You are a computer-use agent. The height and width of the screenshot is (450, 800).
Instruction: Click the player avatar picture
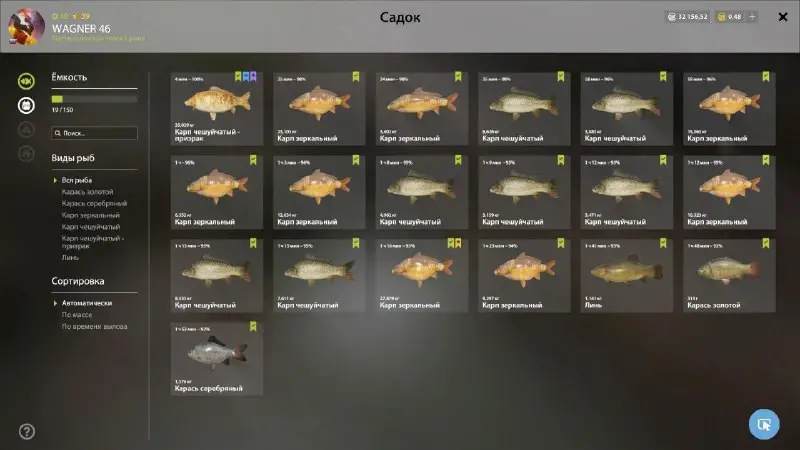click(26, 27)
